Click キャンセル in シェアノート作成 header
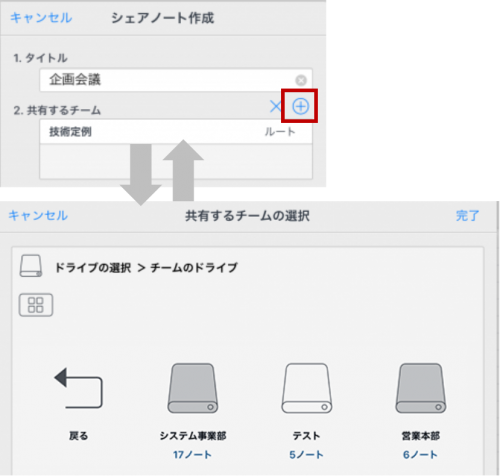The width and height of the screenshot is (500, 476). [41, 18]
